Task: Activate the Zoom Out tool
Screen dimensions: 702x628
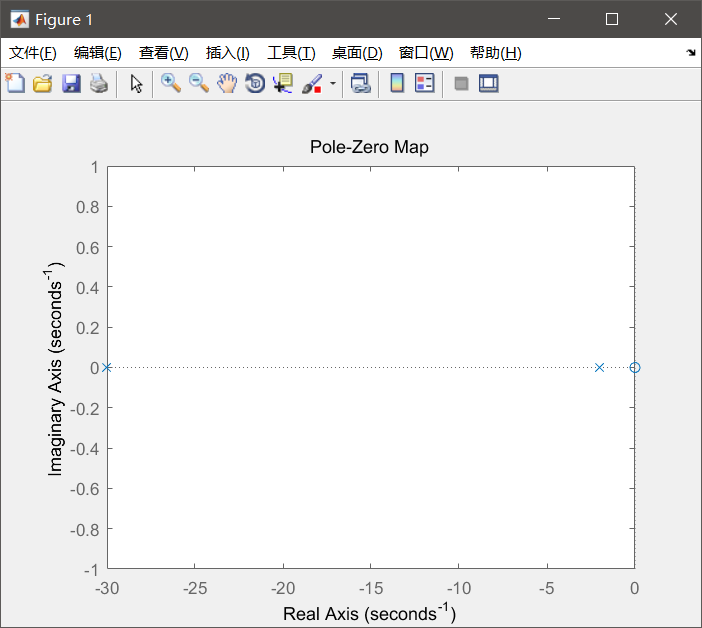Action: [199, 83]
